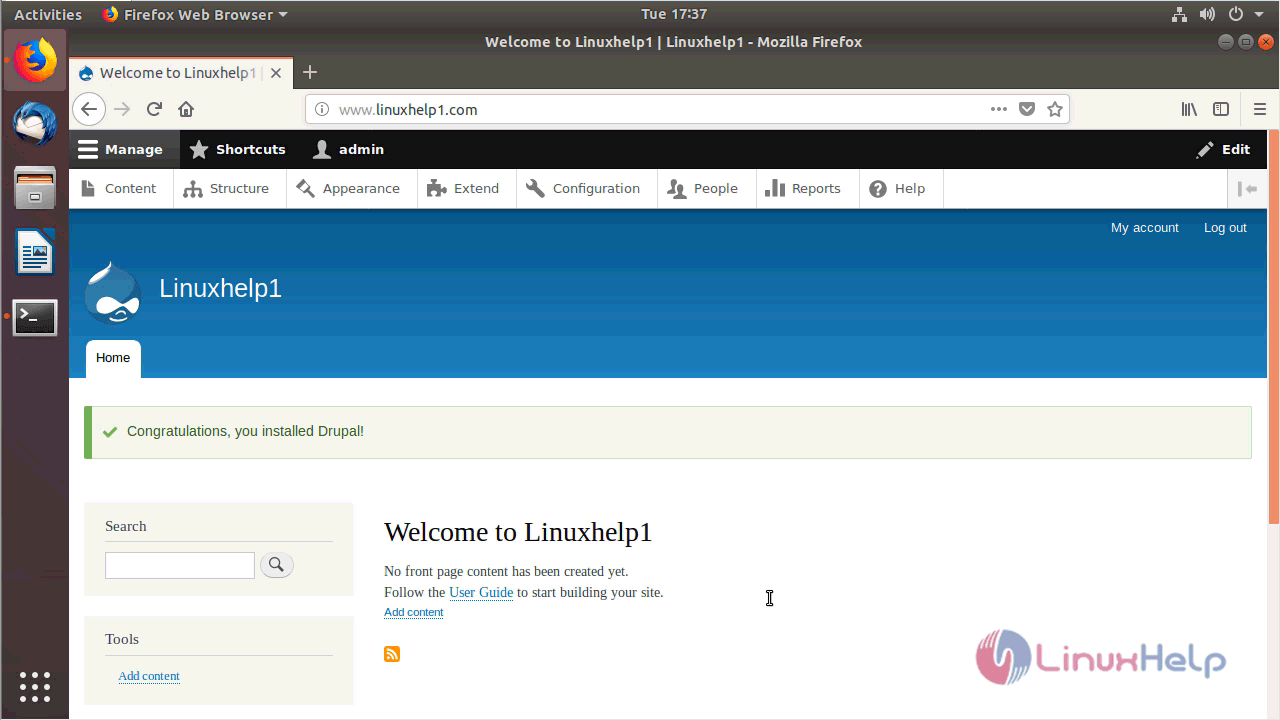Click Add content in the Tools block
Screen dimensions: 1280x720
tap(149, 676)
